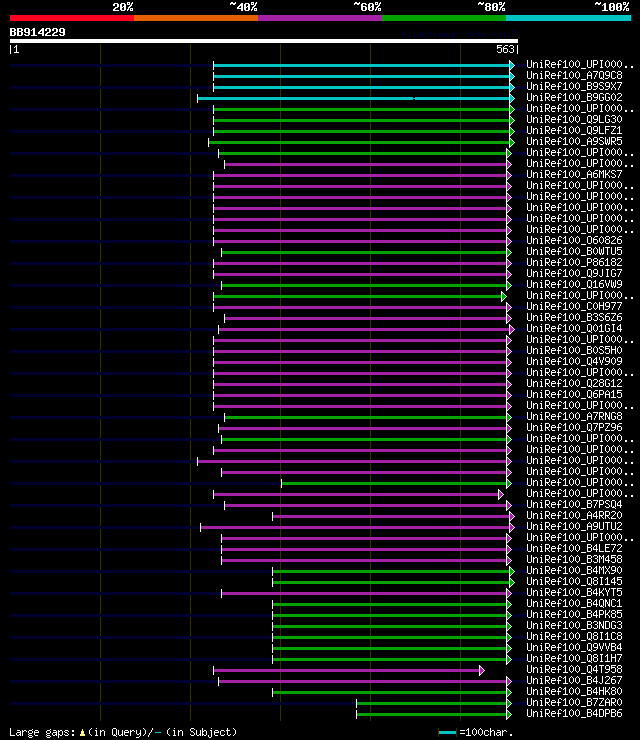
Task: Click the query end position 563
Action: click(x=505, y=49)
